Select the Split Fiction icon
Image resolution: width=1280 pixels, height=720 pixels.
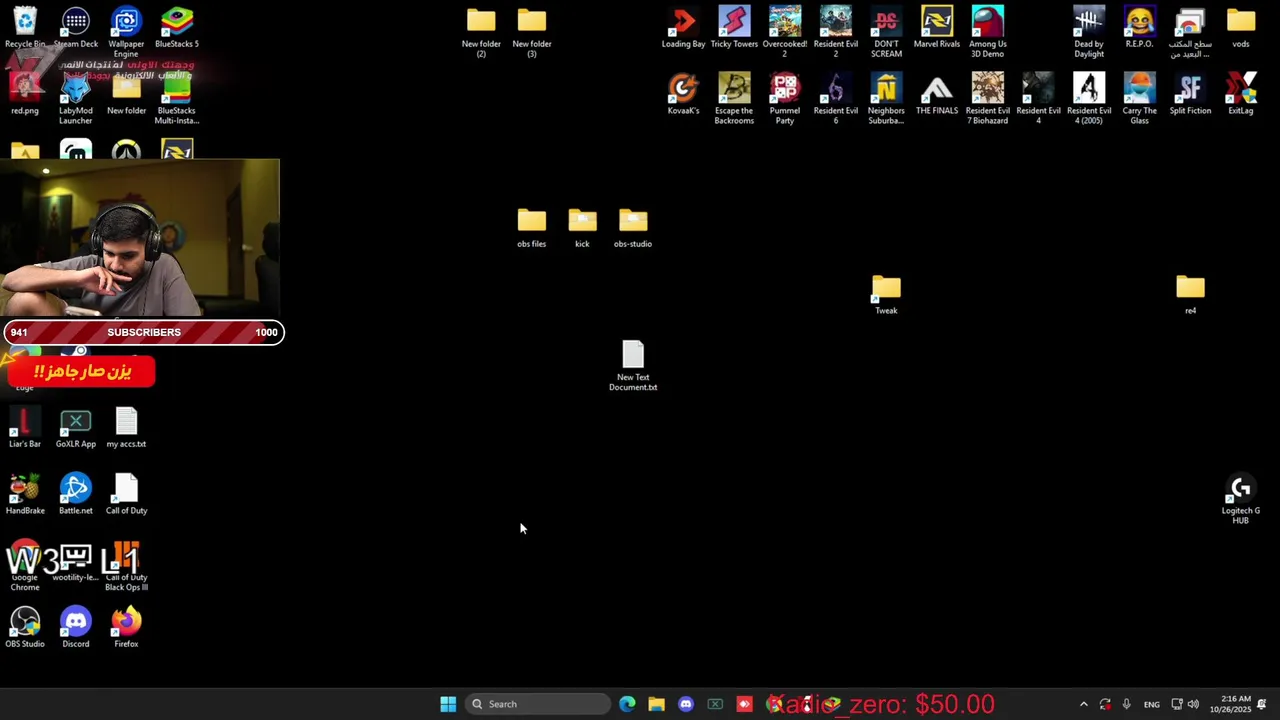pos(1190,94)
